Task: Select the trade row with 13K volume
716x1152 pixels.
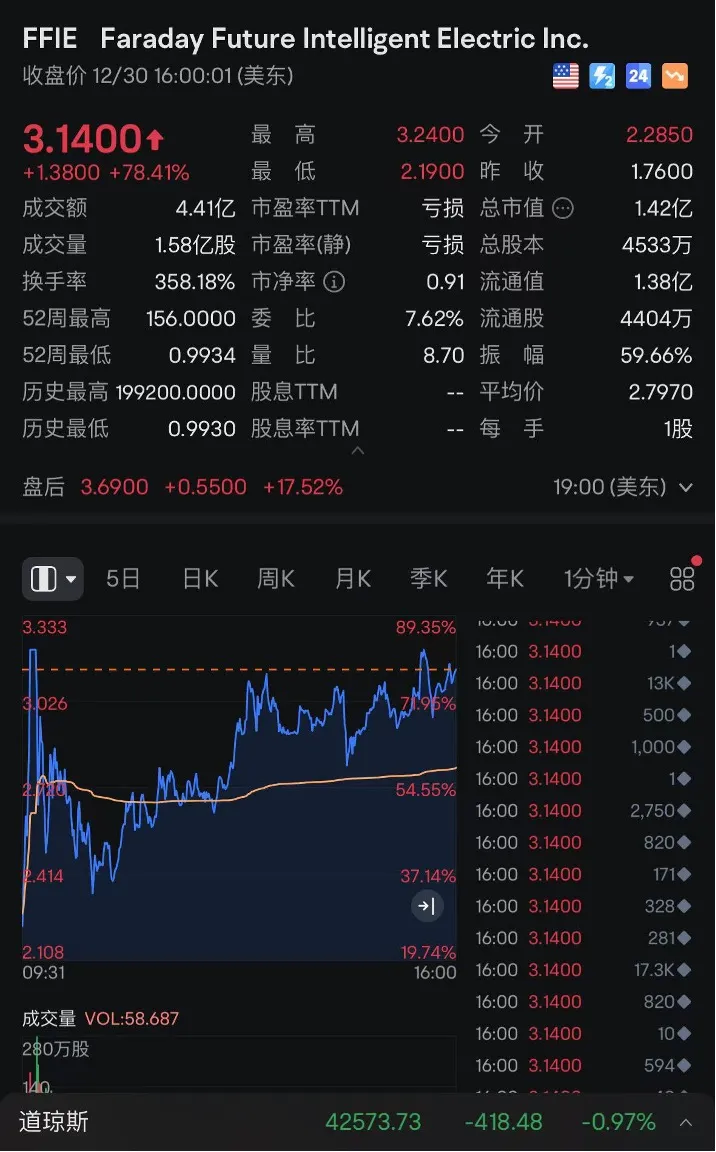Action: [x=583, y=683]
